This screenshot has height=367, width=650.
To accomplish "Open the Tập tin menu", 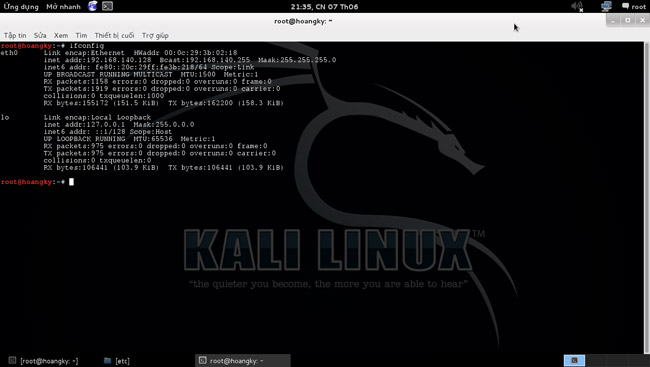I will [15, 36].
